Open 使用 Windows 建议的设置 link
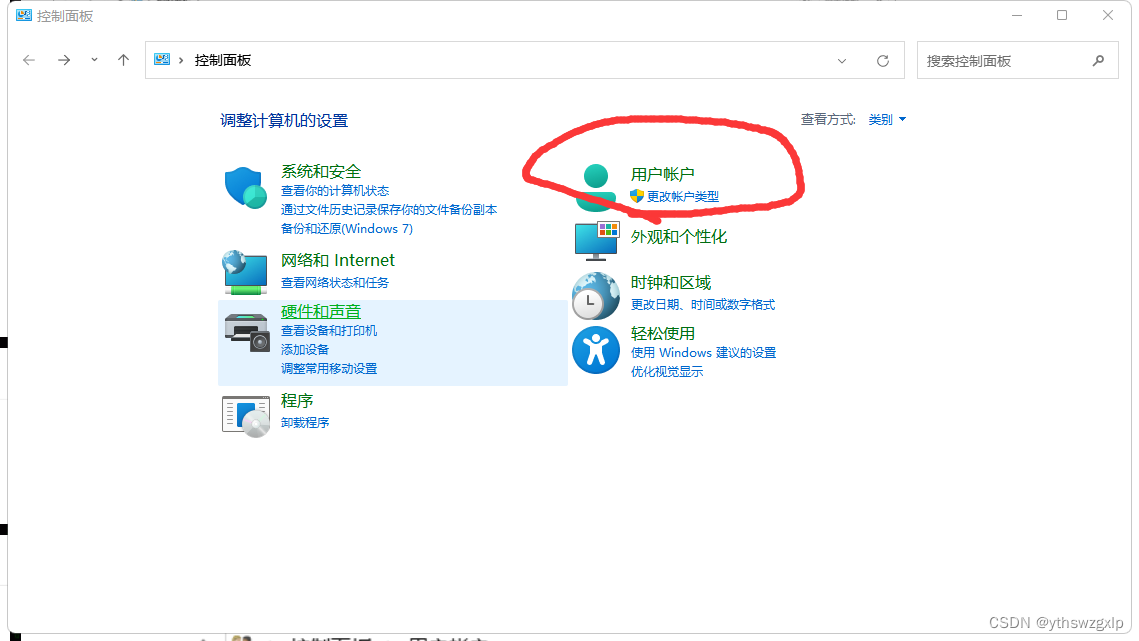1139x641 pixels. (703, 352)
